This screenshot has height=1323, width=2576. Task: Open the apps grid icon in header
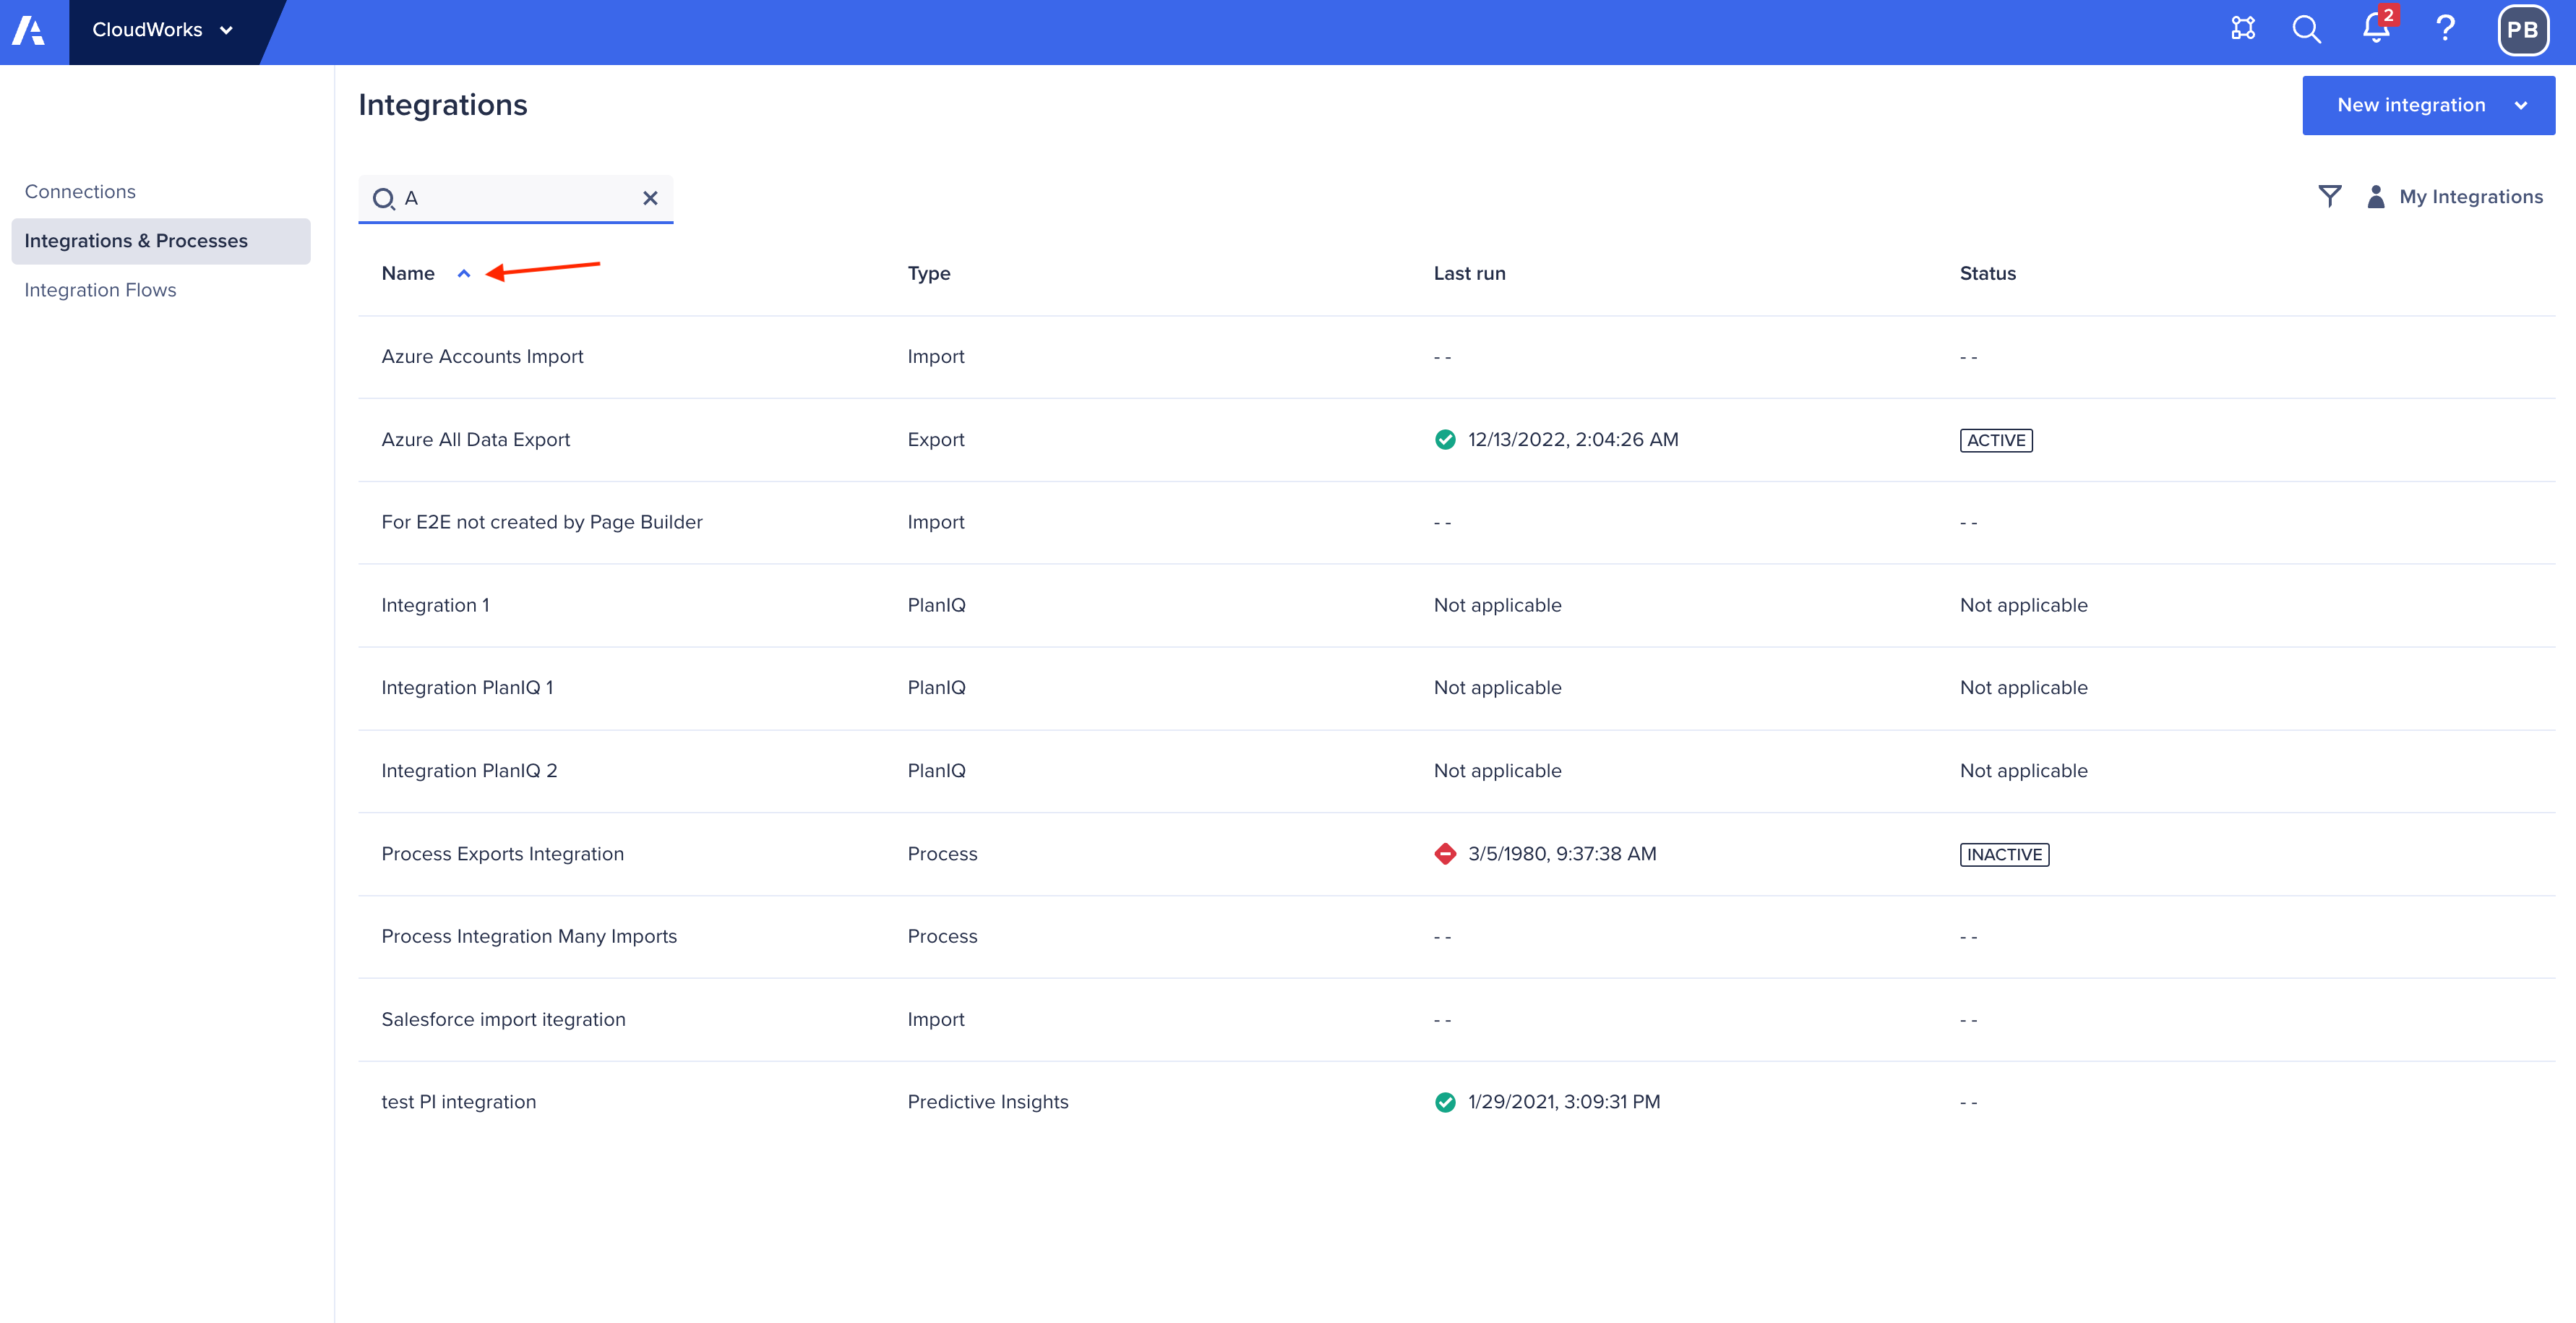pyautogui.click(x=2243, y=29)
